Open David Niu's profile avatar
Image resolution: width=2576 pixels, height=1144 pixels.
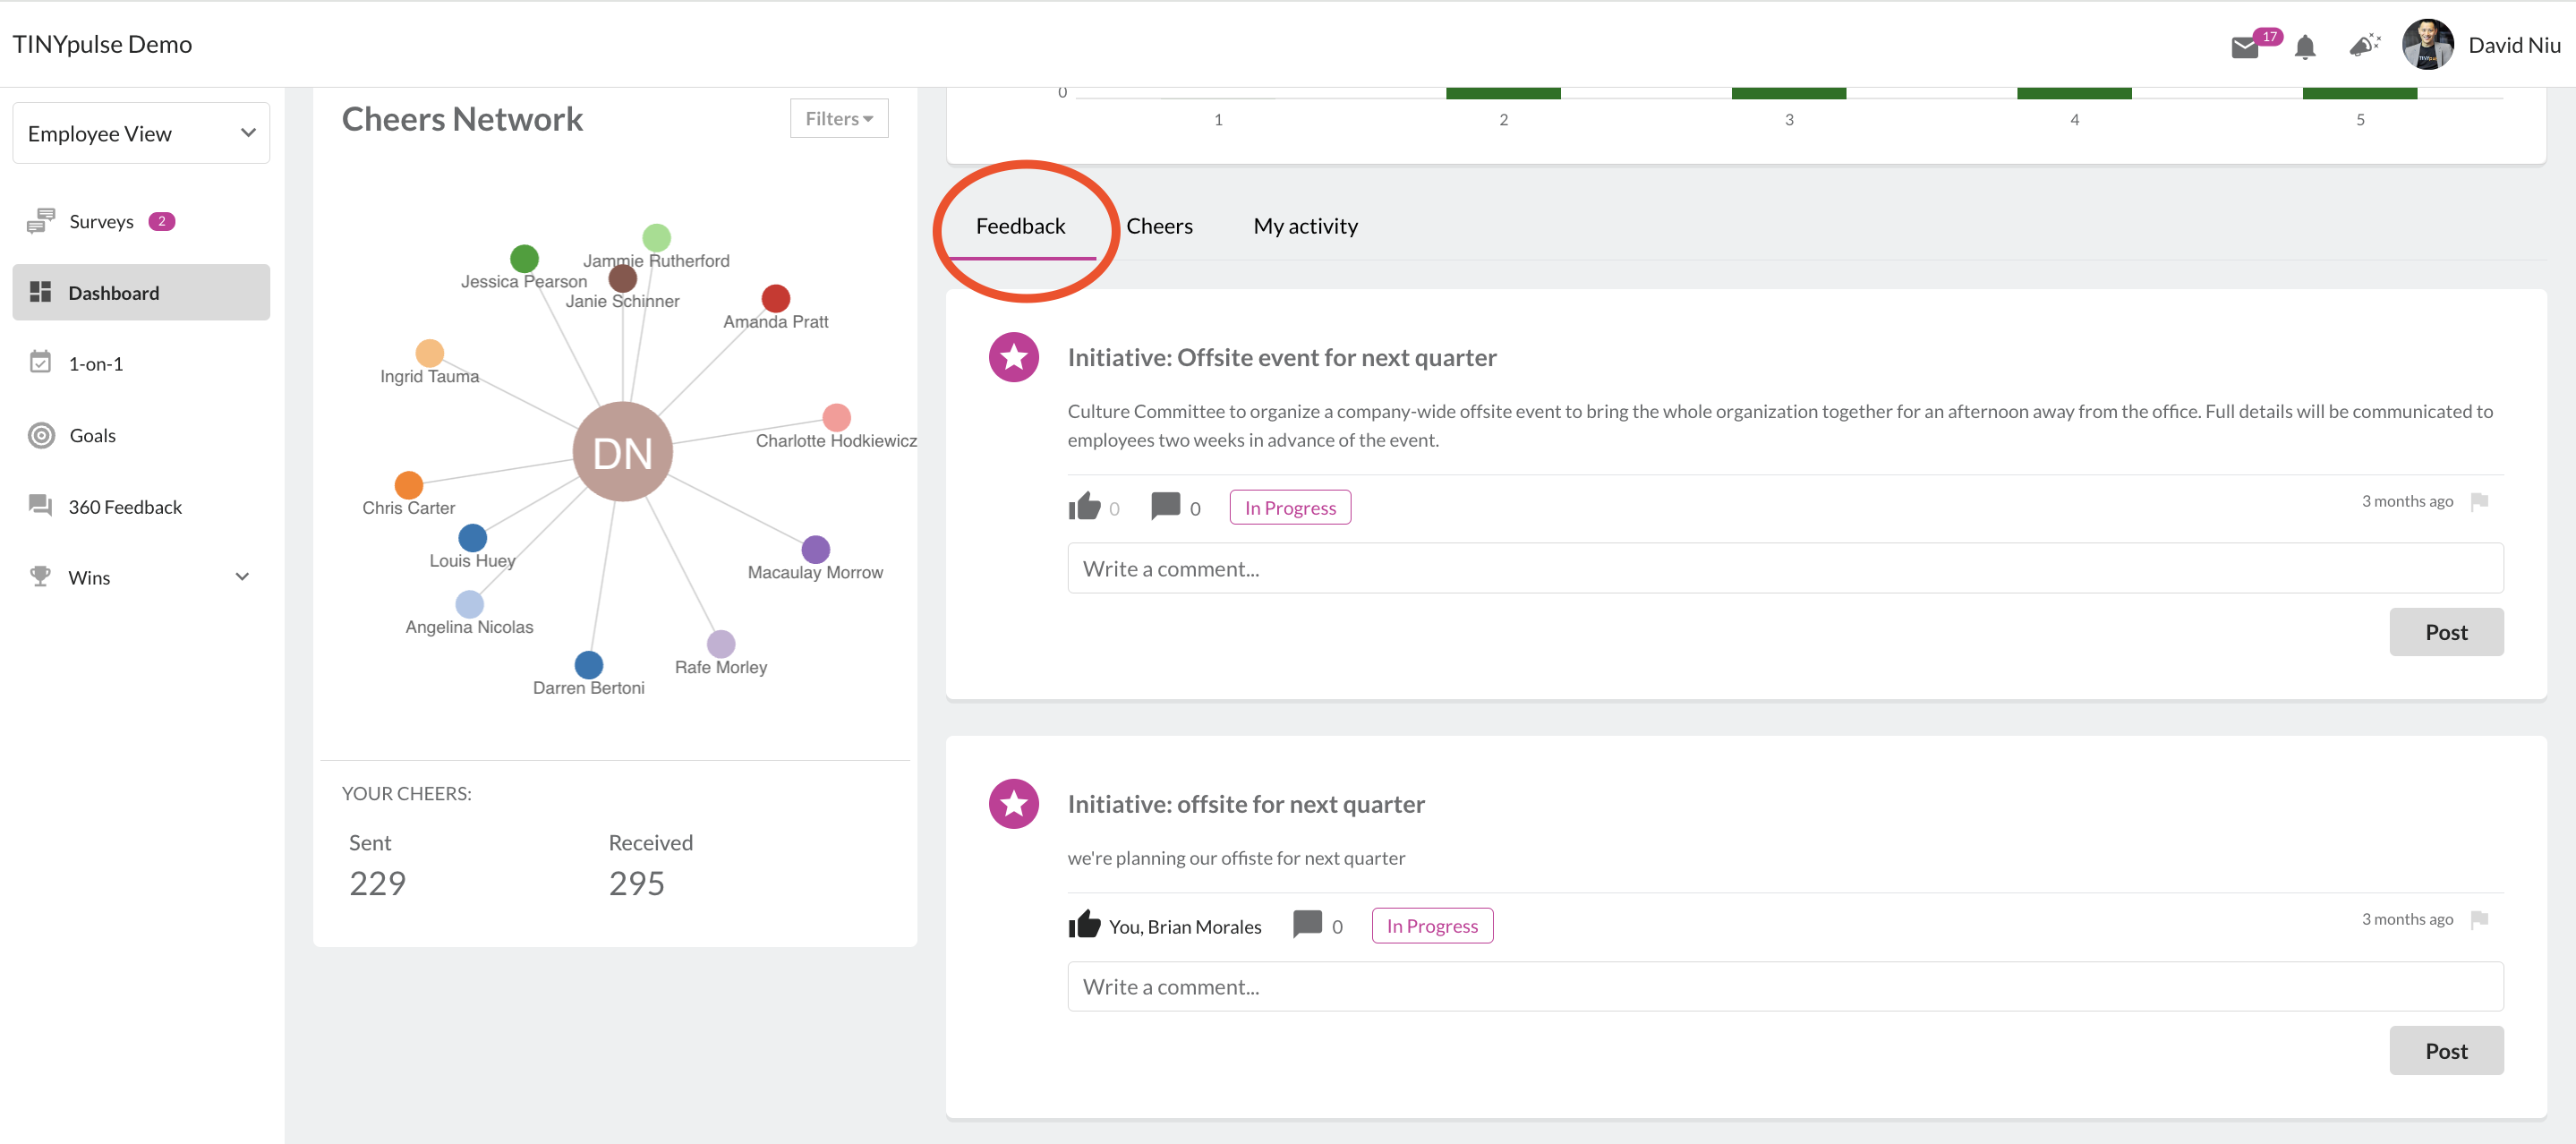point(2428,44)
